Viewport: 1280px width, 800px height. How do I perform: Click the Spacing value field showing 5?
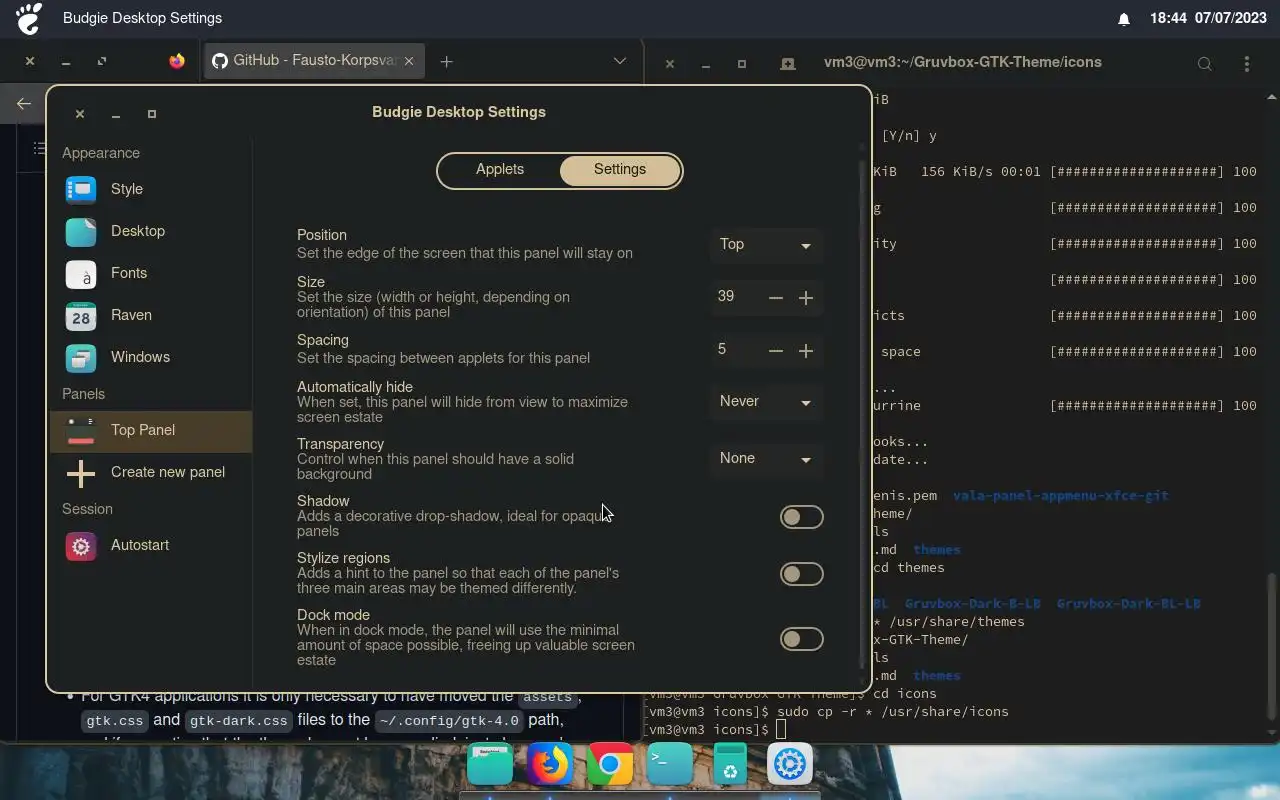[x=735, y=350]
